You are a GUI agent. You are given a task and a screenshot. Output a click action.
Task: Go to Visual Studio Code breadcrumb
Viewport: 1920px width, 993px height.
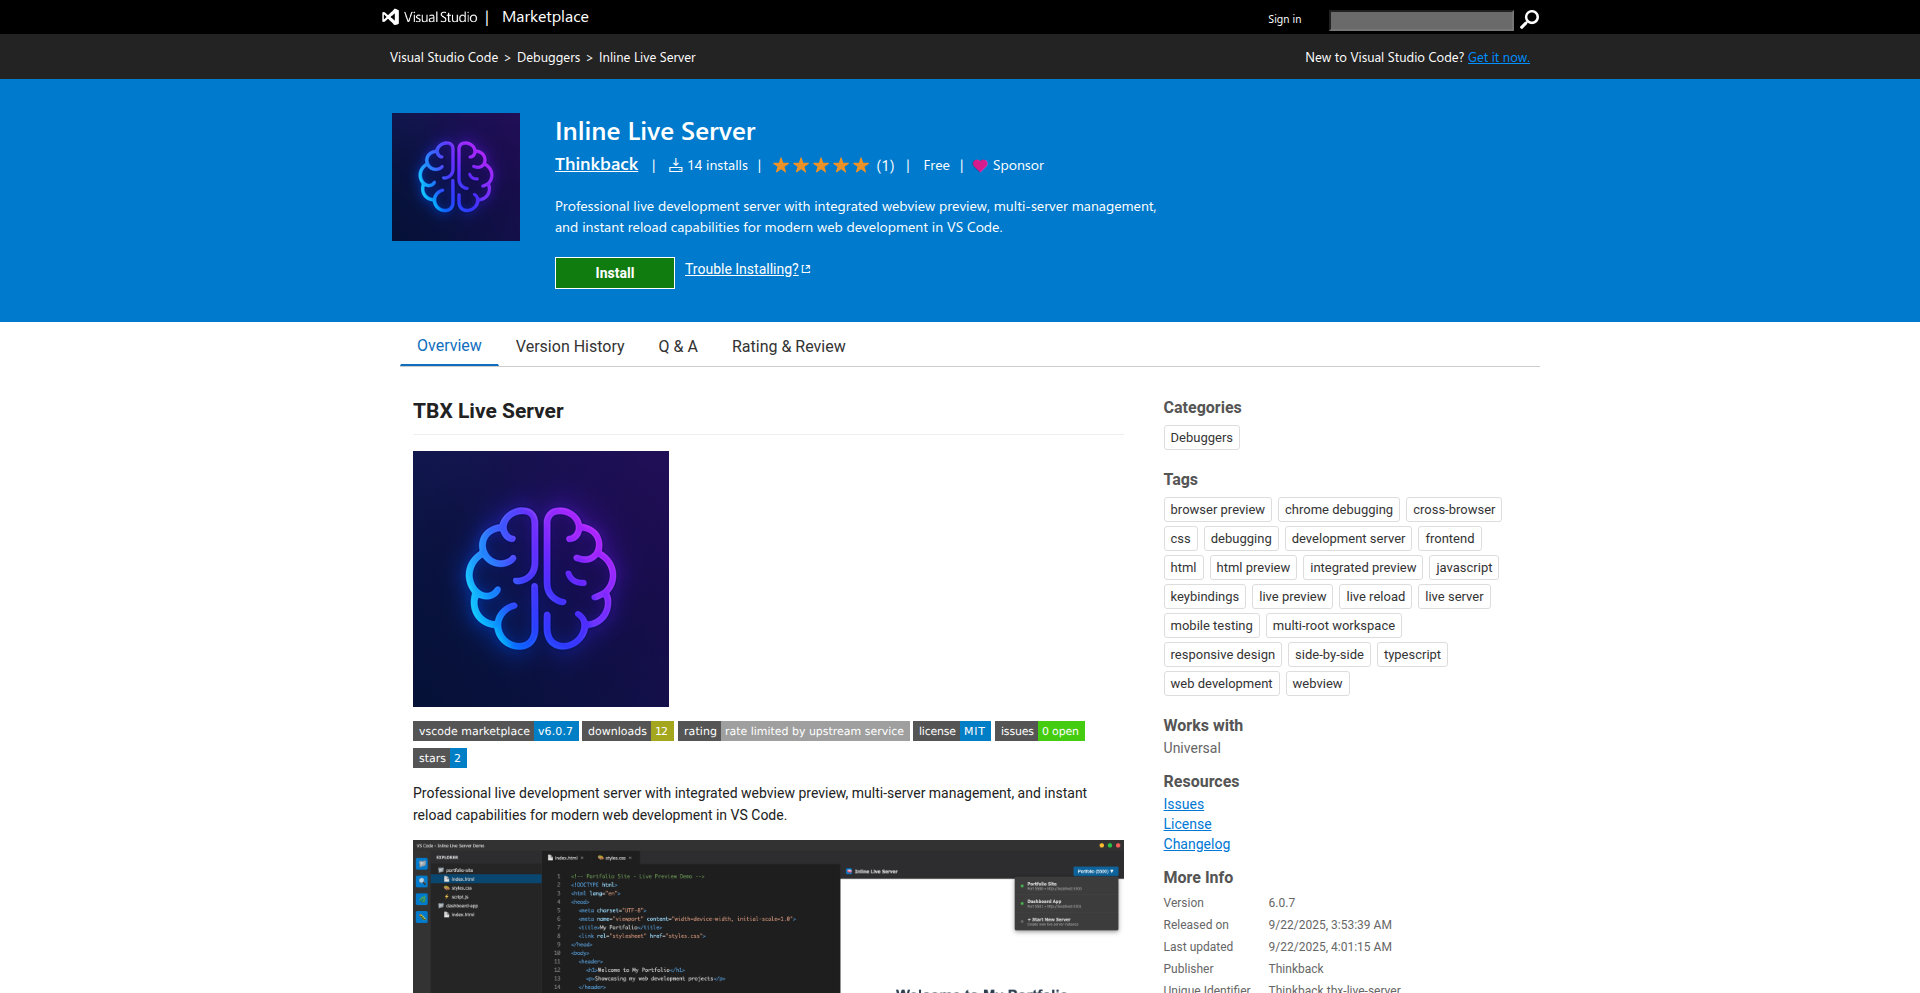coord(444,57)
